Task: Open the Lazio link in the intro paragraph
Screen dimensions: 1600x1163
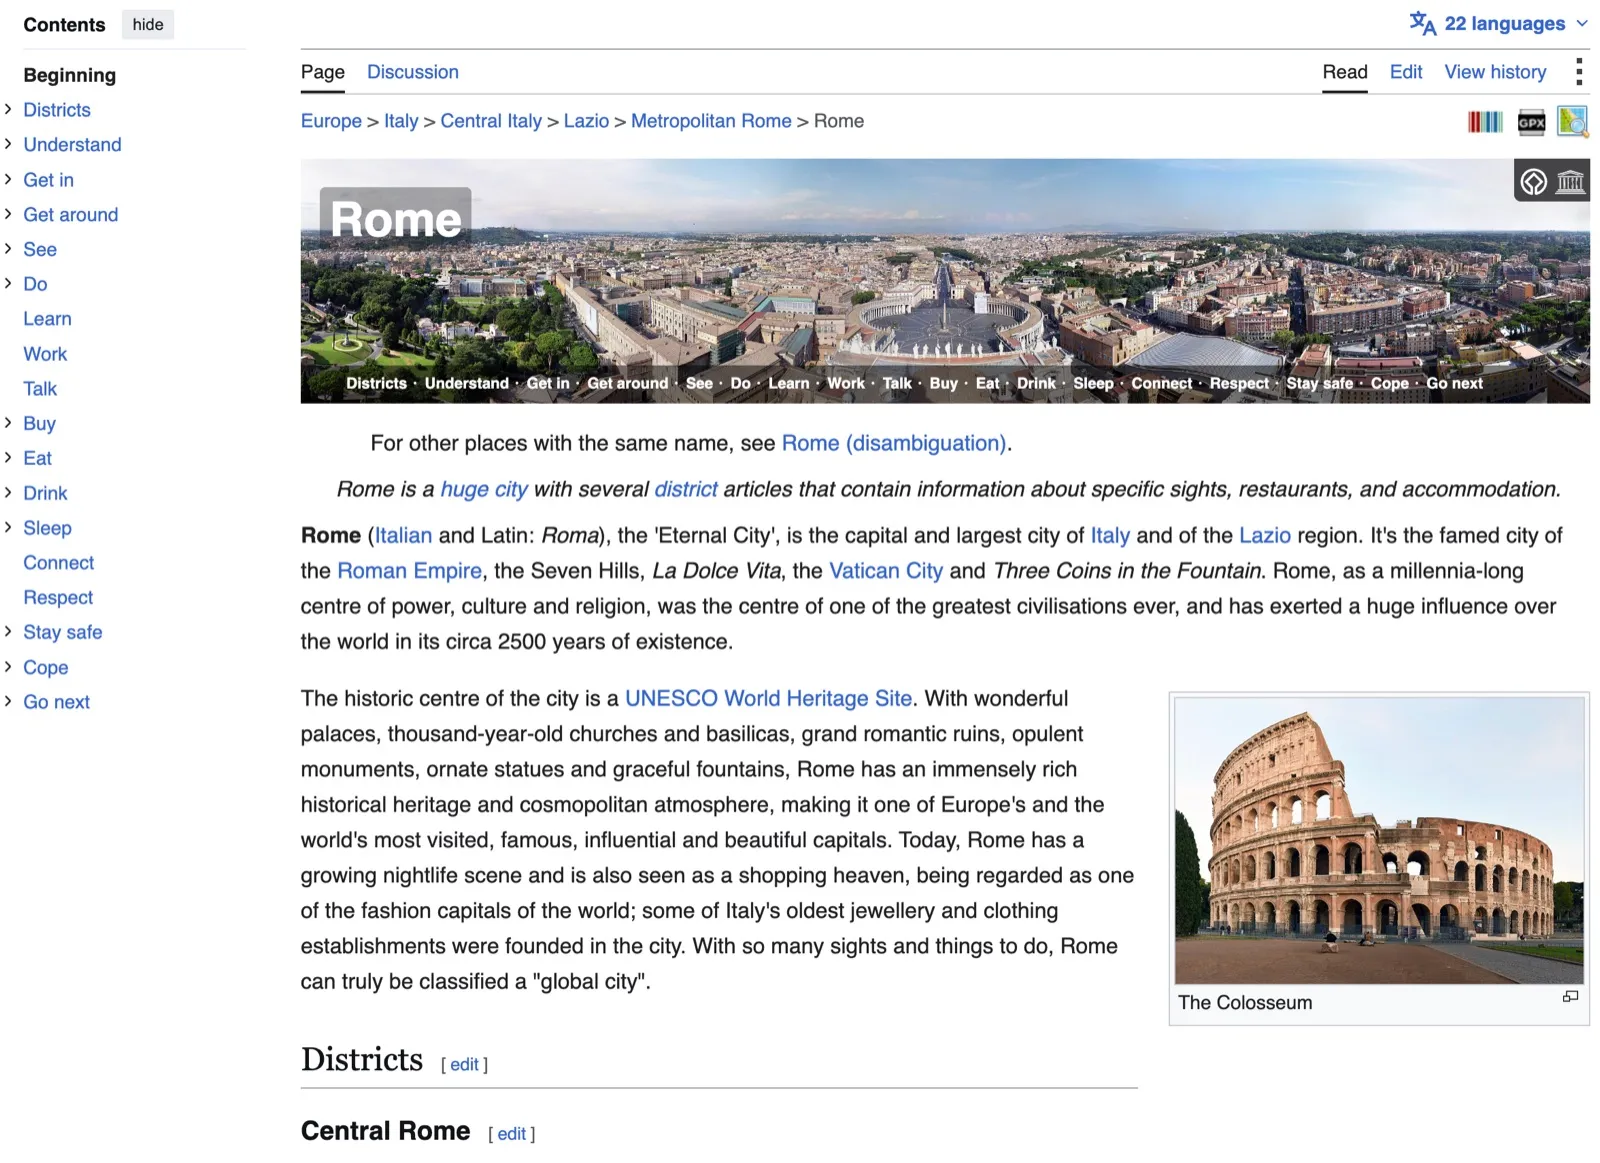Action: click(1264, 535)
